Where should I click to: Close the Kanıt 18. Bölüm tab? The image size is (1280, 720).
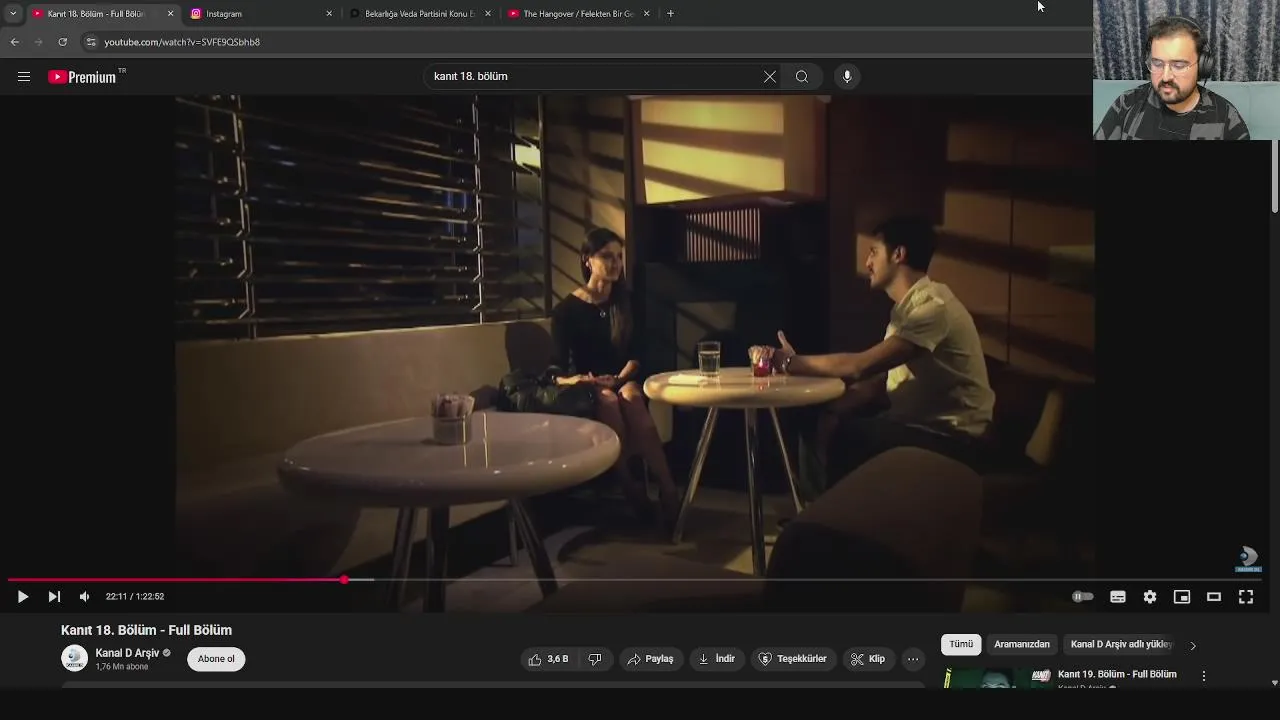click(170, 14)
